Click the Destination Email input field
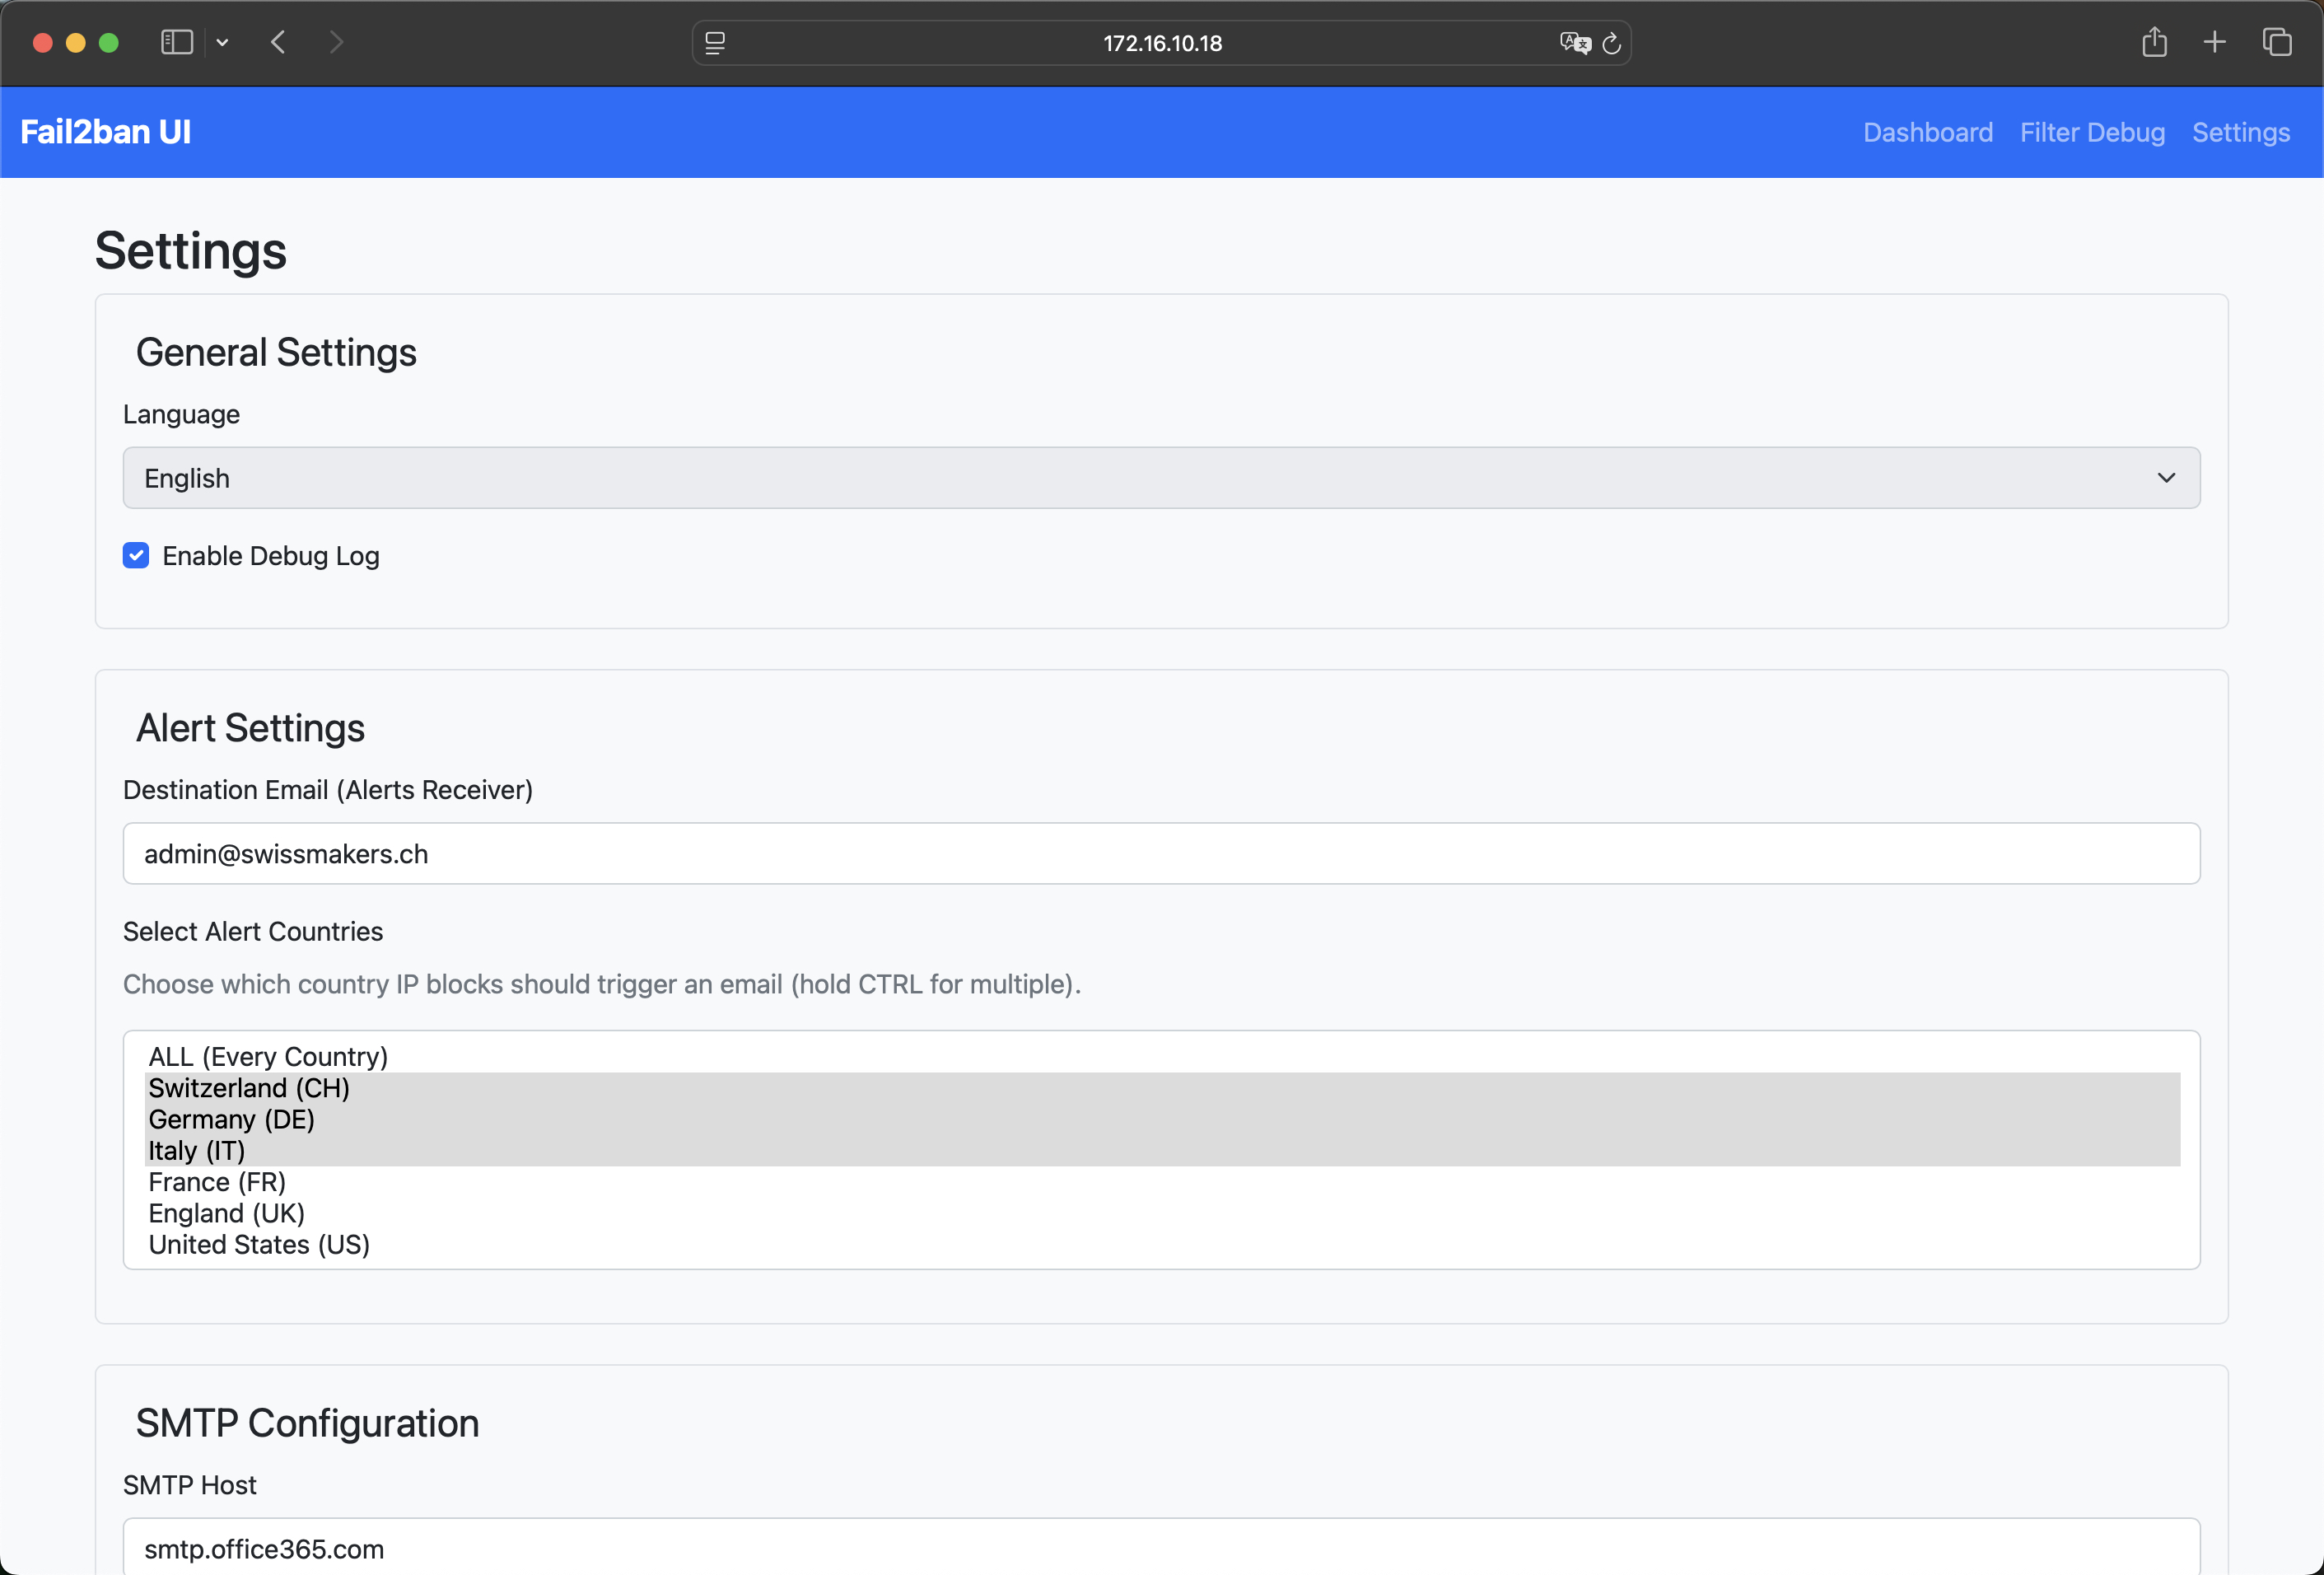Viewport: 2324px width, 1575px height. 1160,853
